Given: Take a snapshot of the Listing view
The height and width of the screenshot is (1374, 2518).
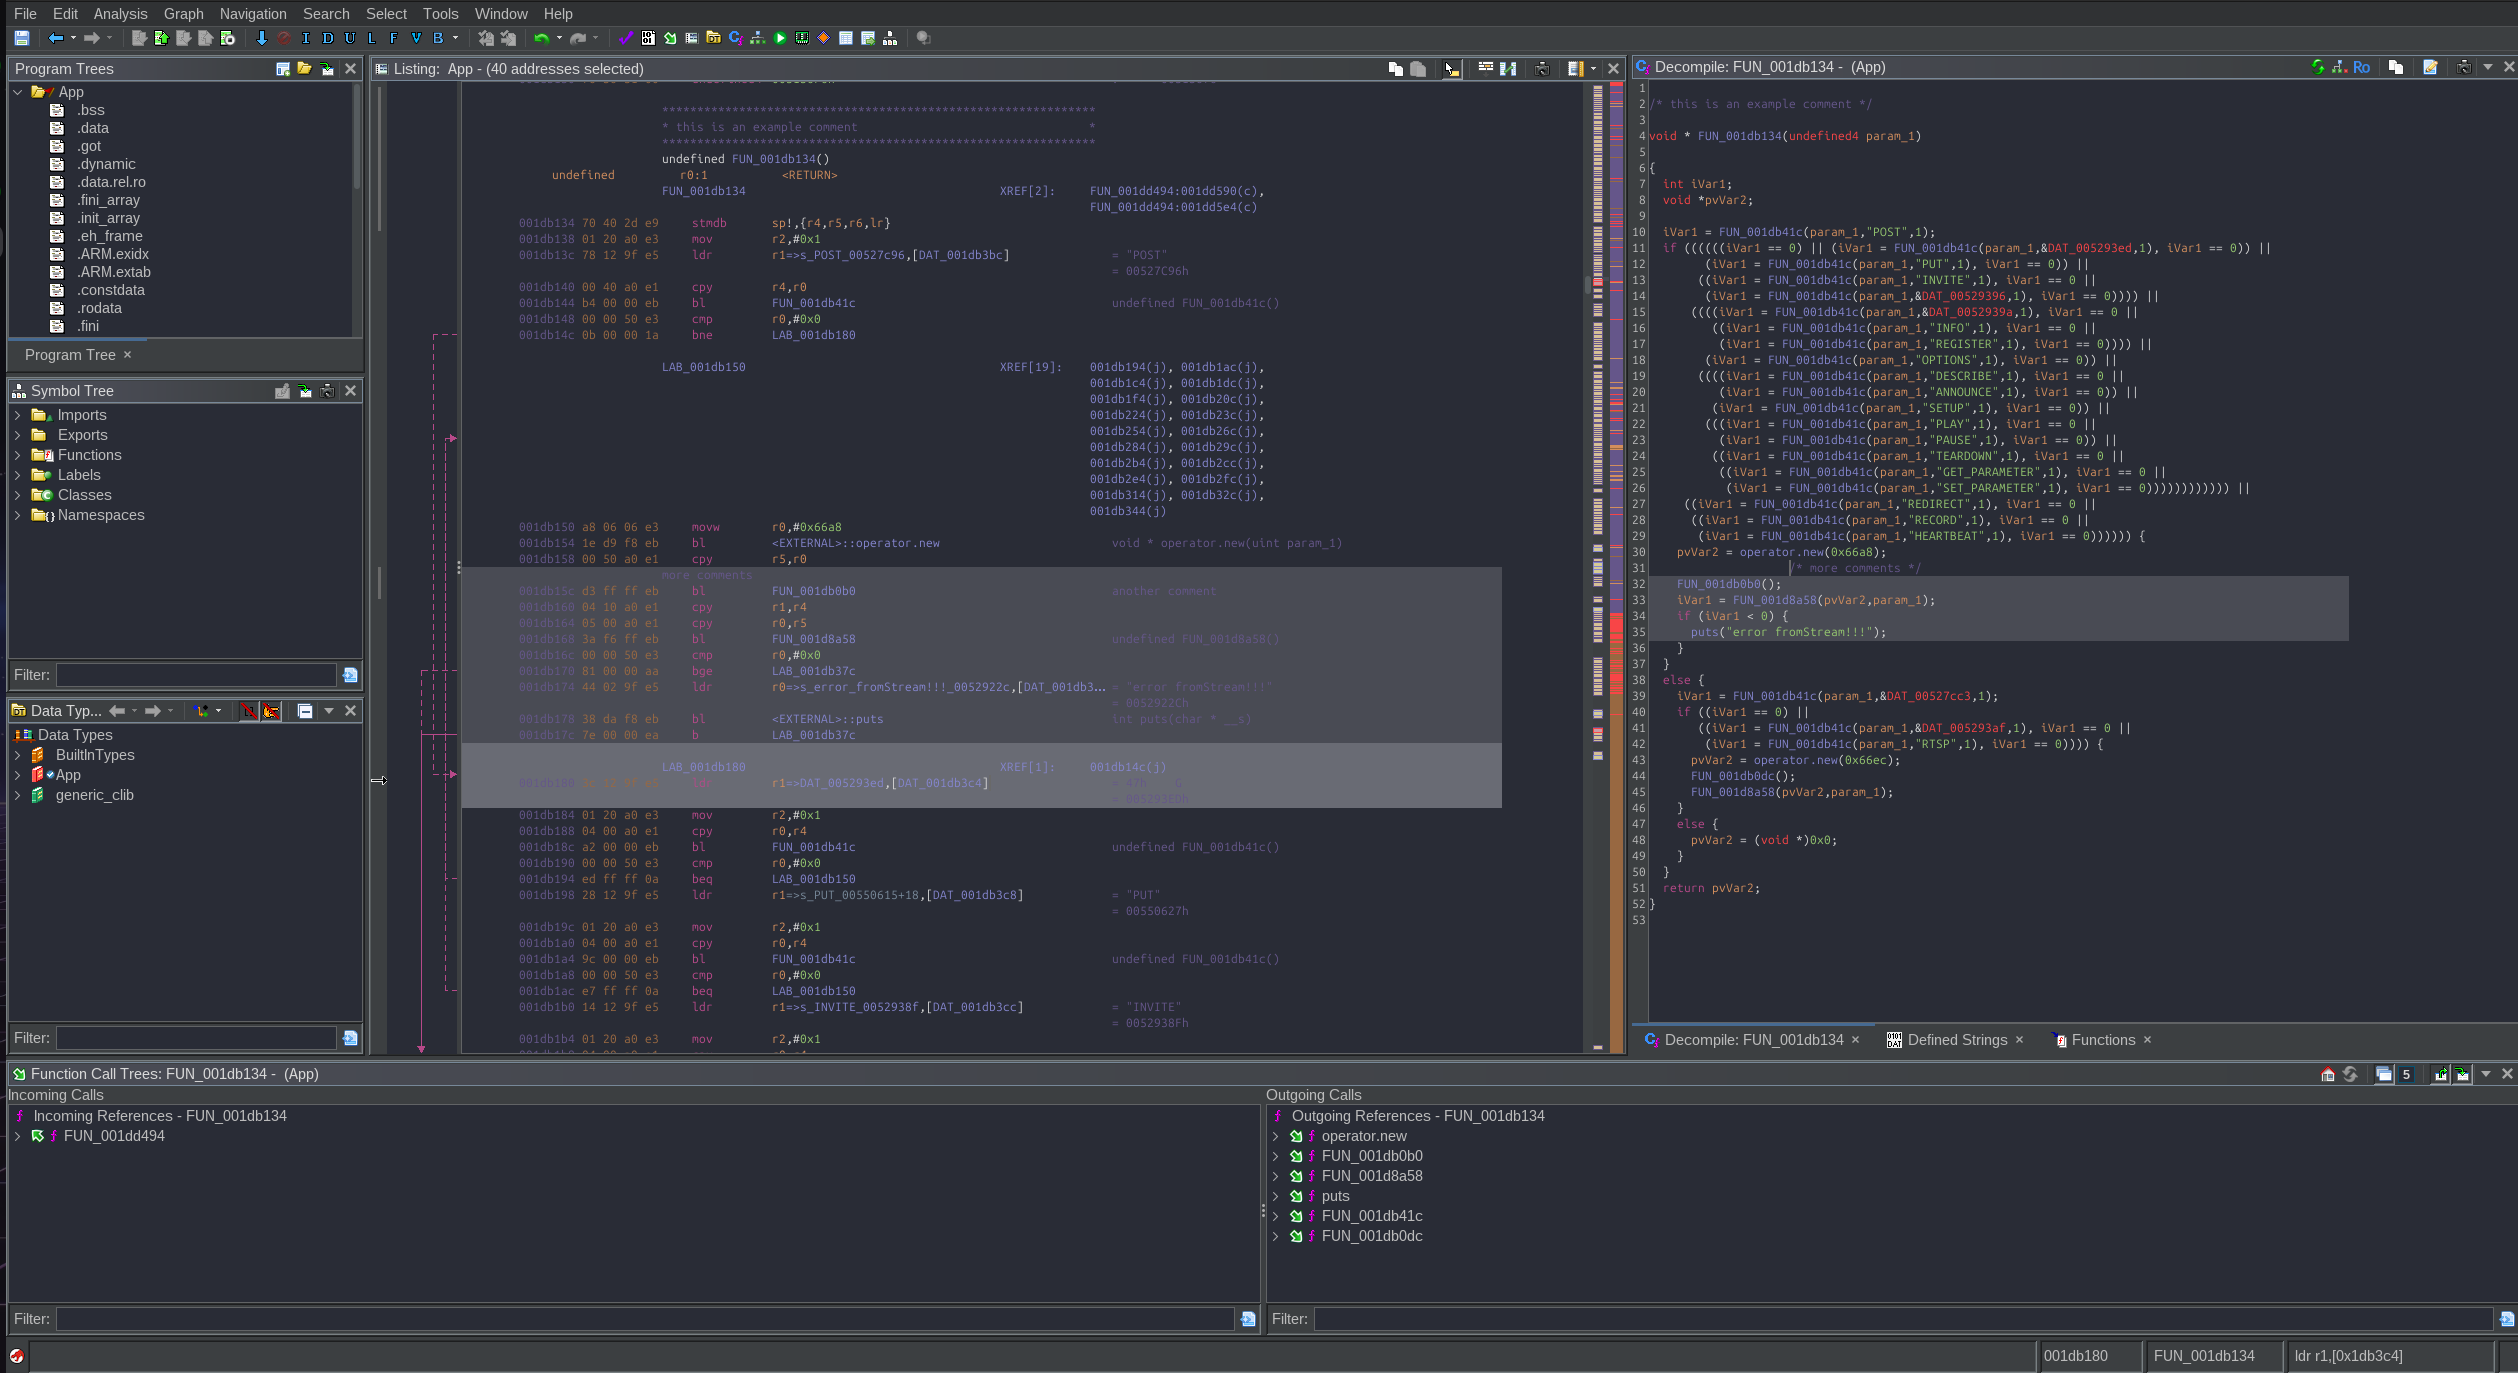Looking at the screenshot, I should (1542, 69).
